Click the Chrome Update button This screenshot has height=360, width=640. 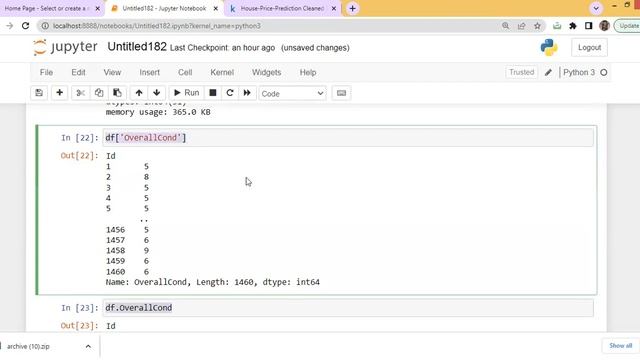[628, 26]
